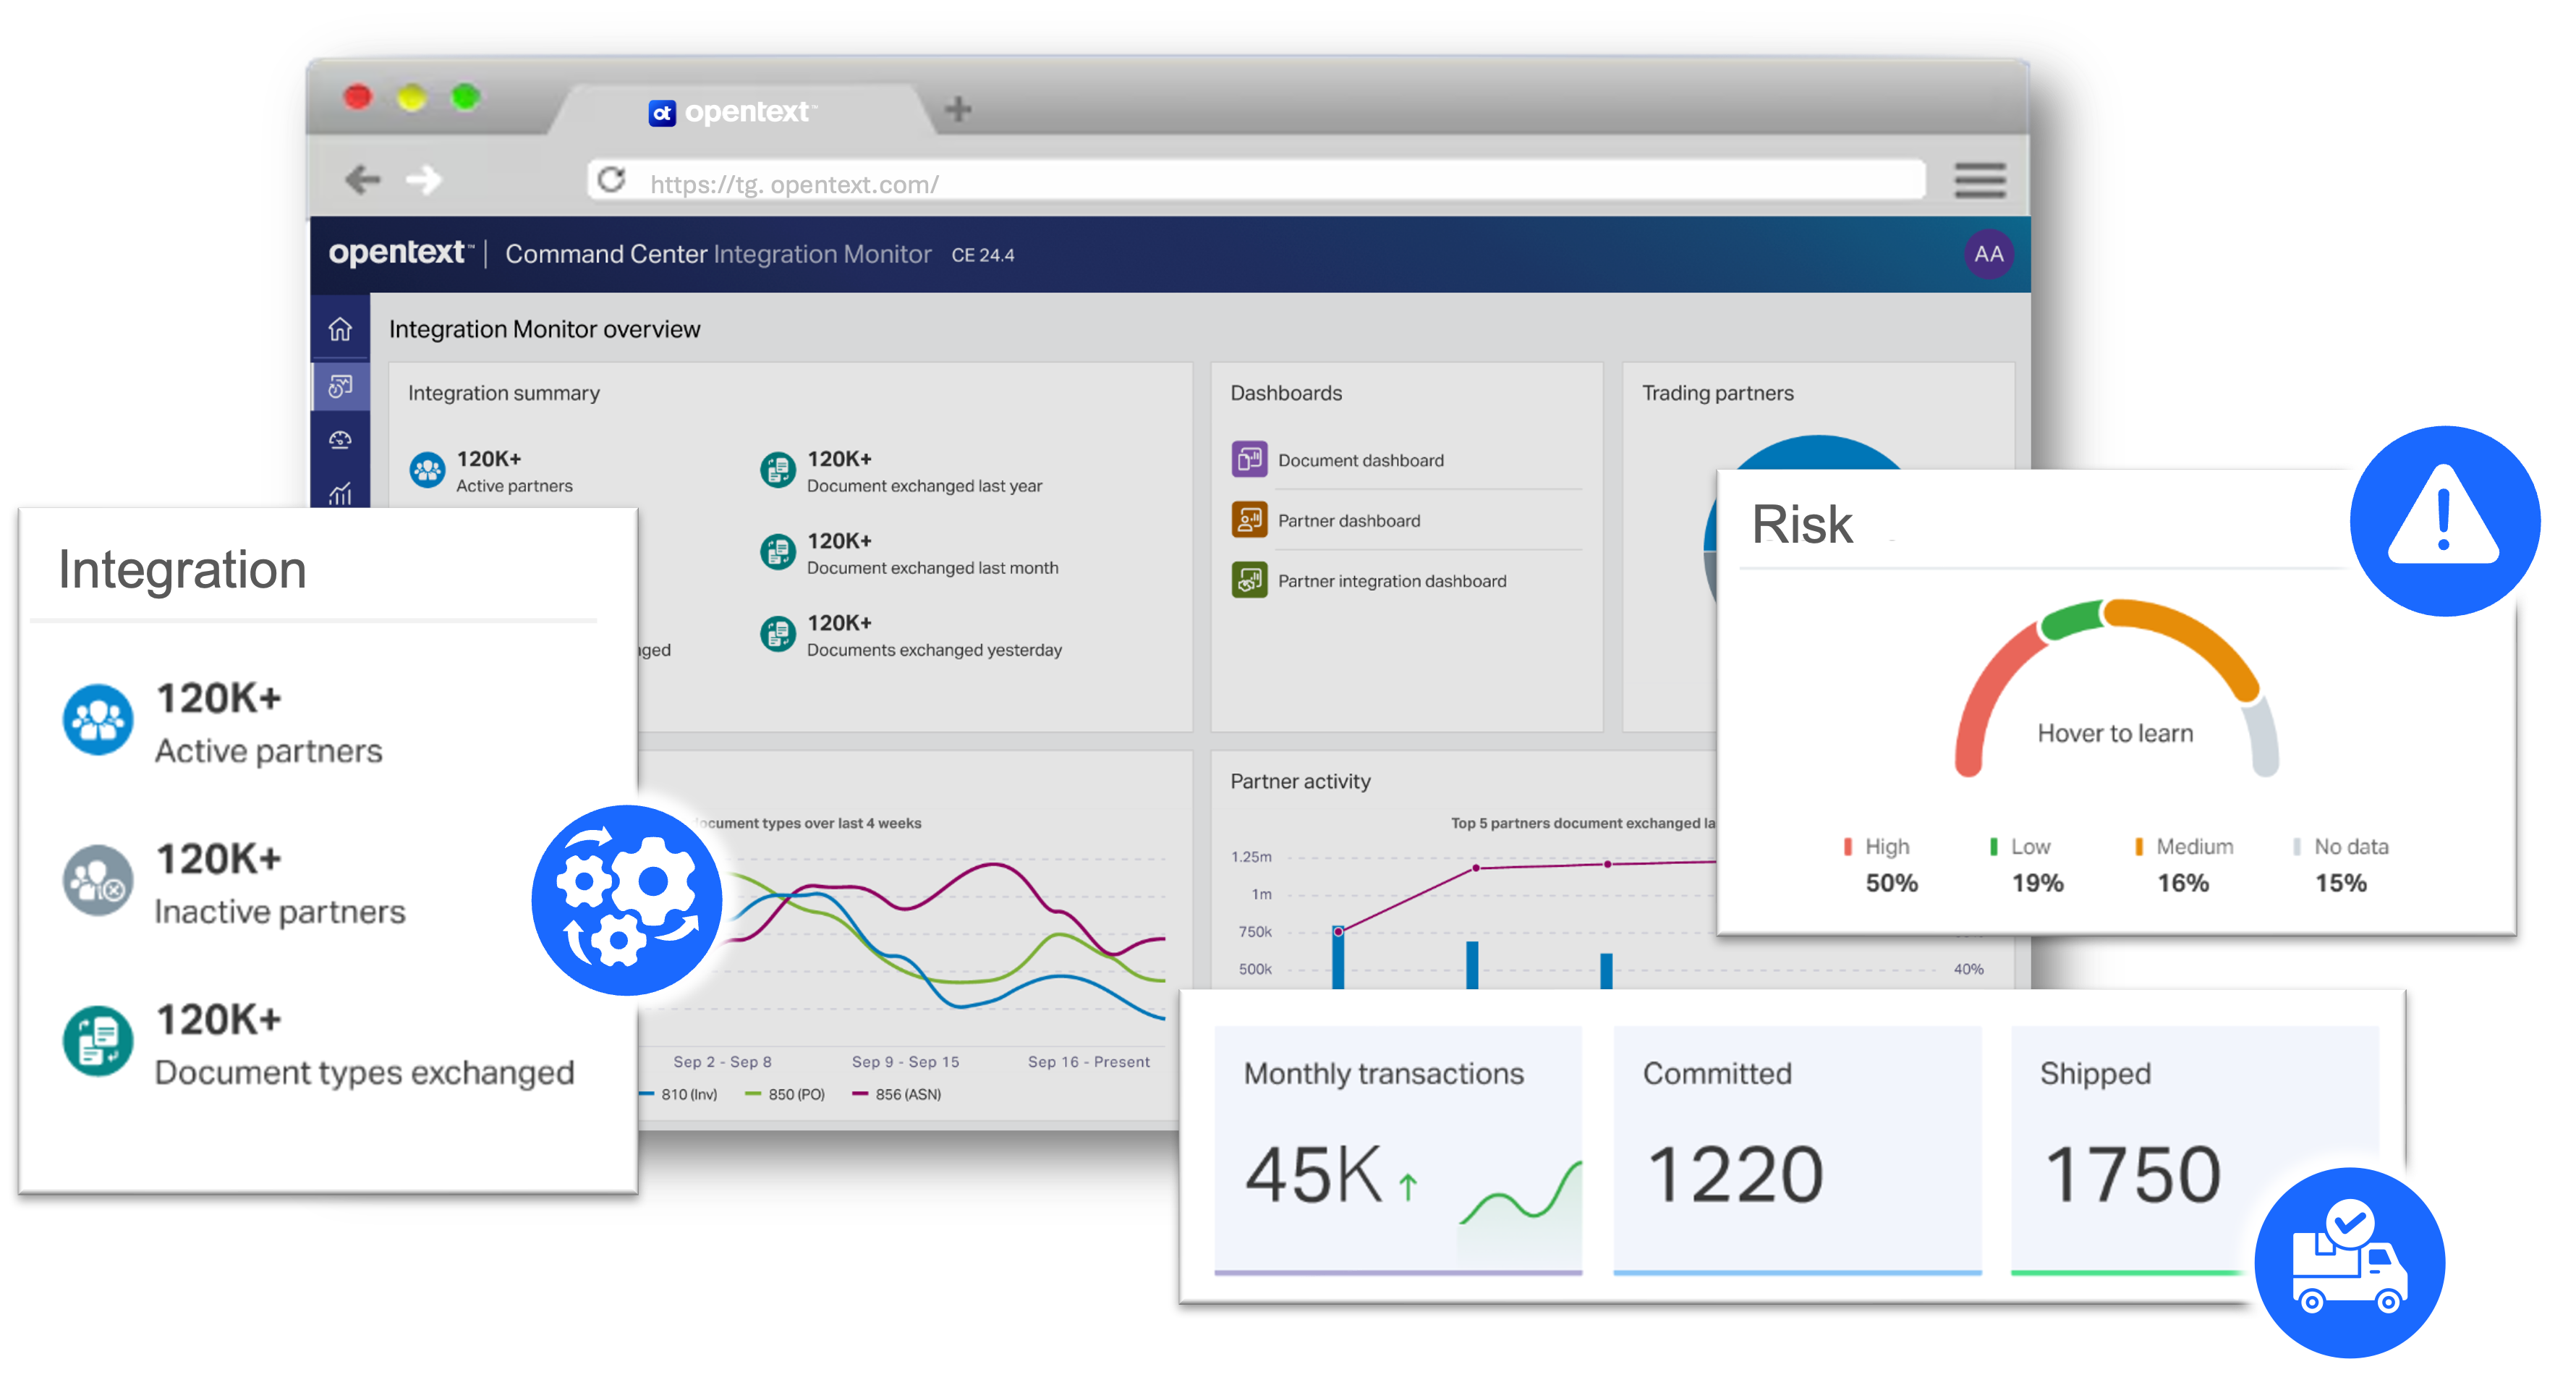This screenshot has height=1393, width=2576.
Task: Click the green Partner integration dashboard icon
Action: [1249, 580]
